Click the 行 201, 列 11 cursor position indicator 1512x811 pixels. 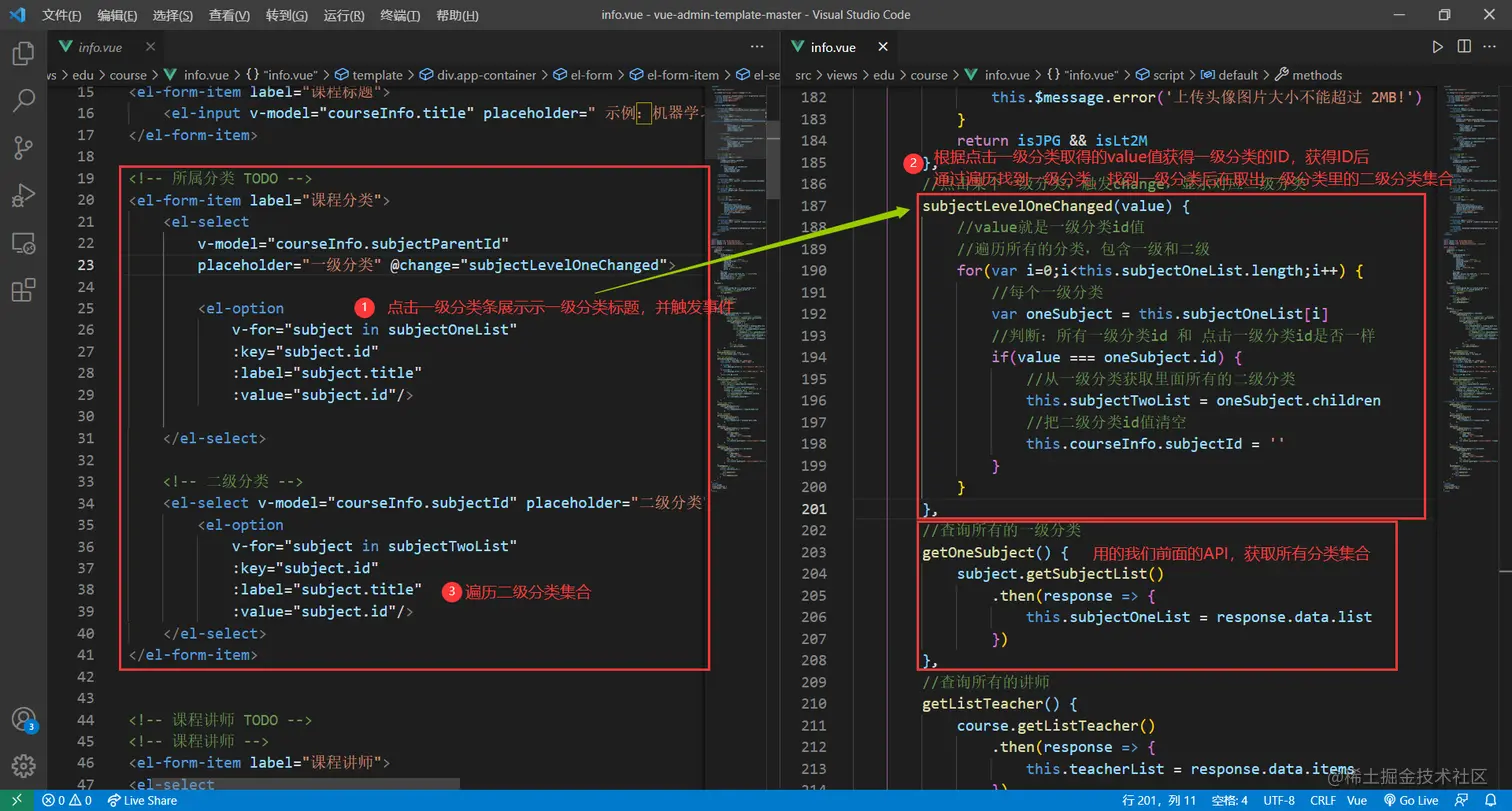1160,800
